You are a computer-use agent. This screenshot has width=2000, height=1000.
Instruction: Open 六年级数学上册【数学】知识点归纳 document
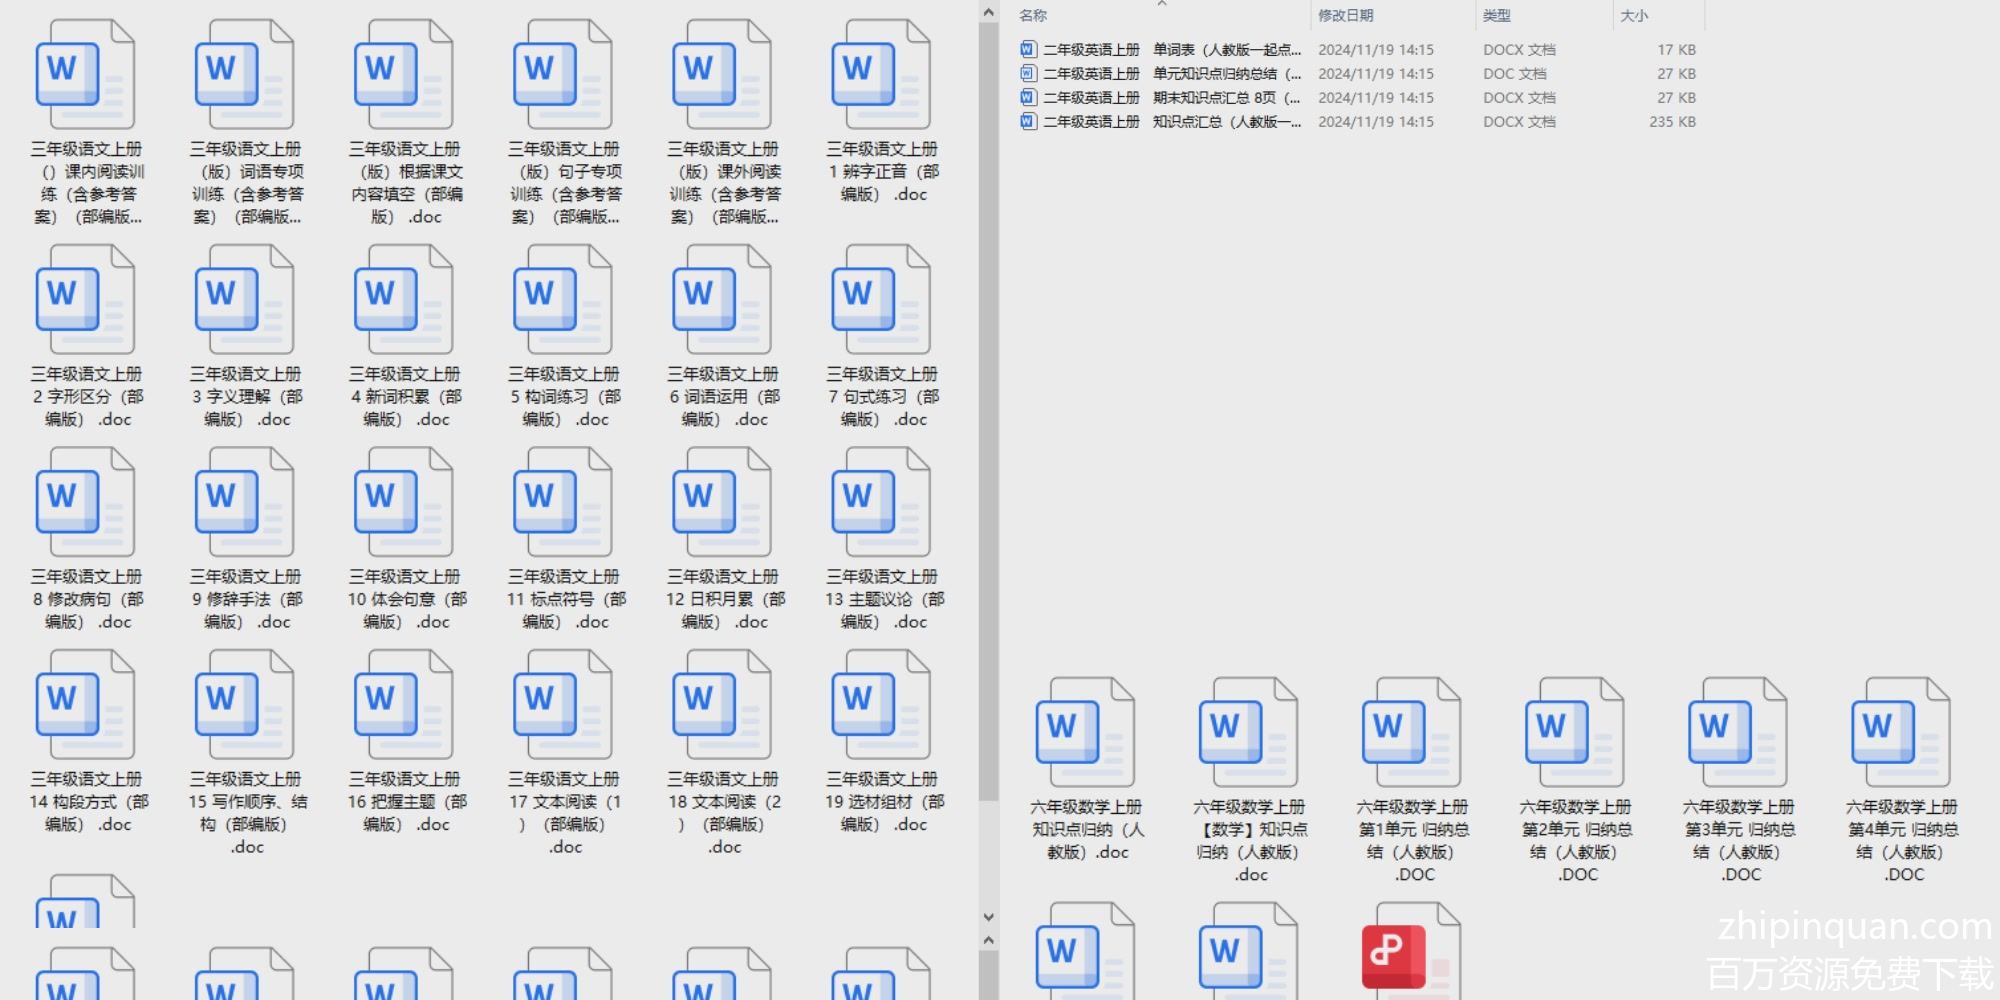point(1249,733)
